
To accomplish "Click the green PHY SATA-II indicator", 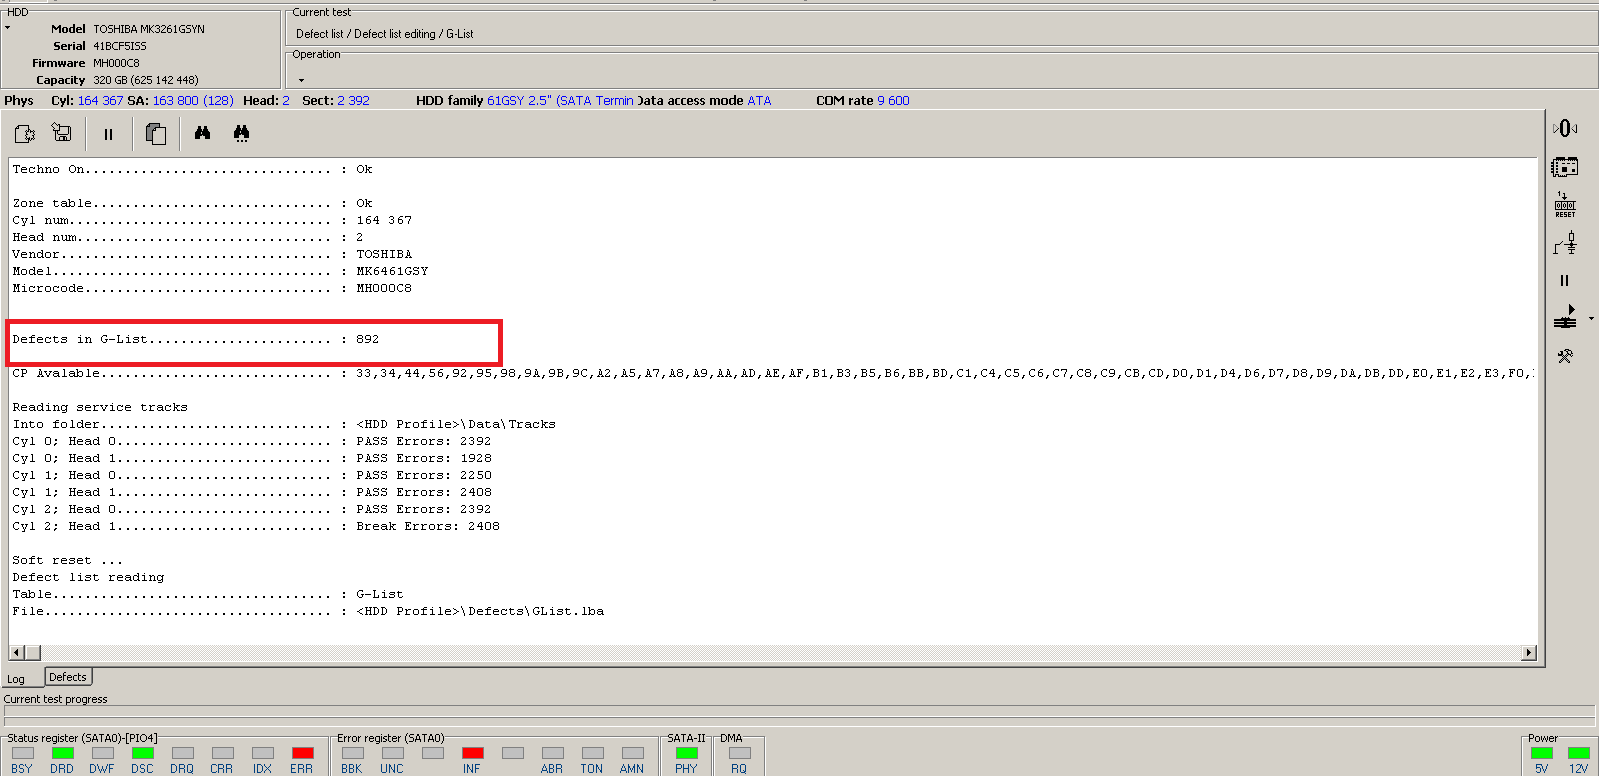I will [x=687, y=753].
